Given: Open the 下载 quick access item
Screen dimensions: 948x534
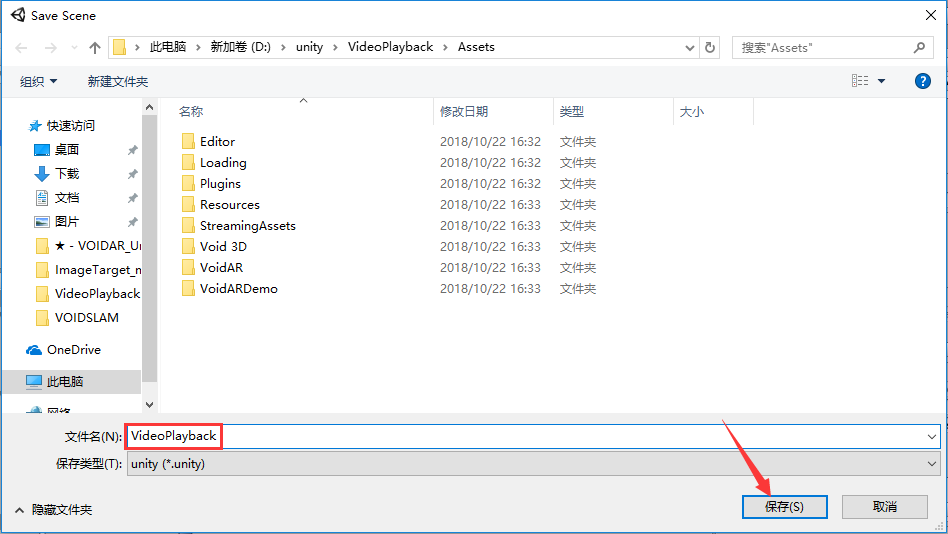Looking at the screenshot, I should [66, 174].
